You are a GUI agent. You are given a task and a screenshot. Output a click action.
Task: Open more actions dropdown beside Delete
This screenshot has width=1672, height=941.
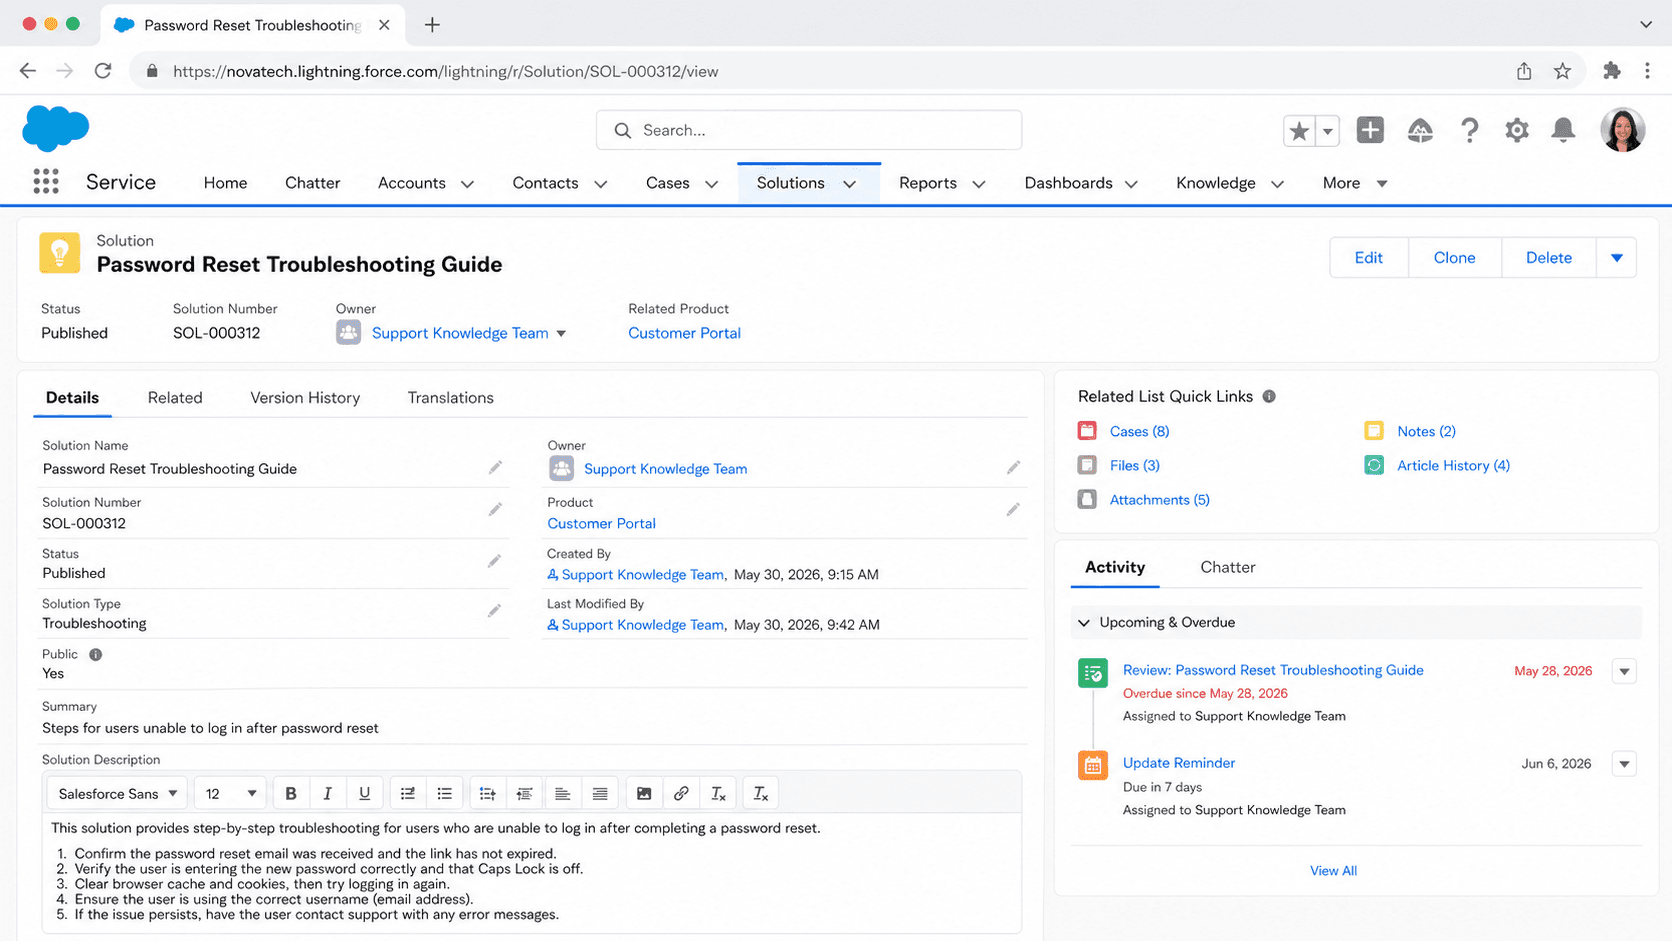pos(1617,258)
